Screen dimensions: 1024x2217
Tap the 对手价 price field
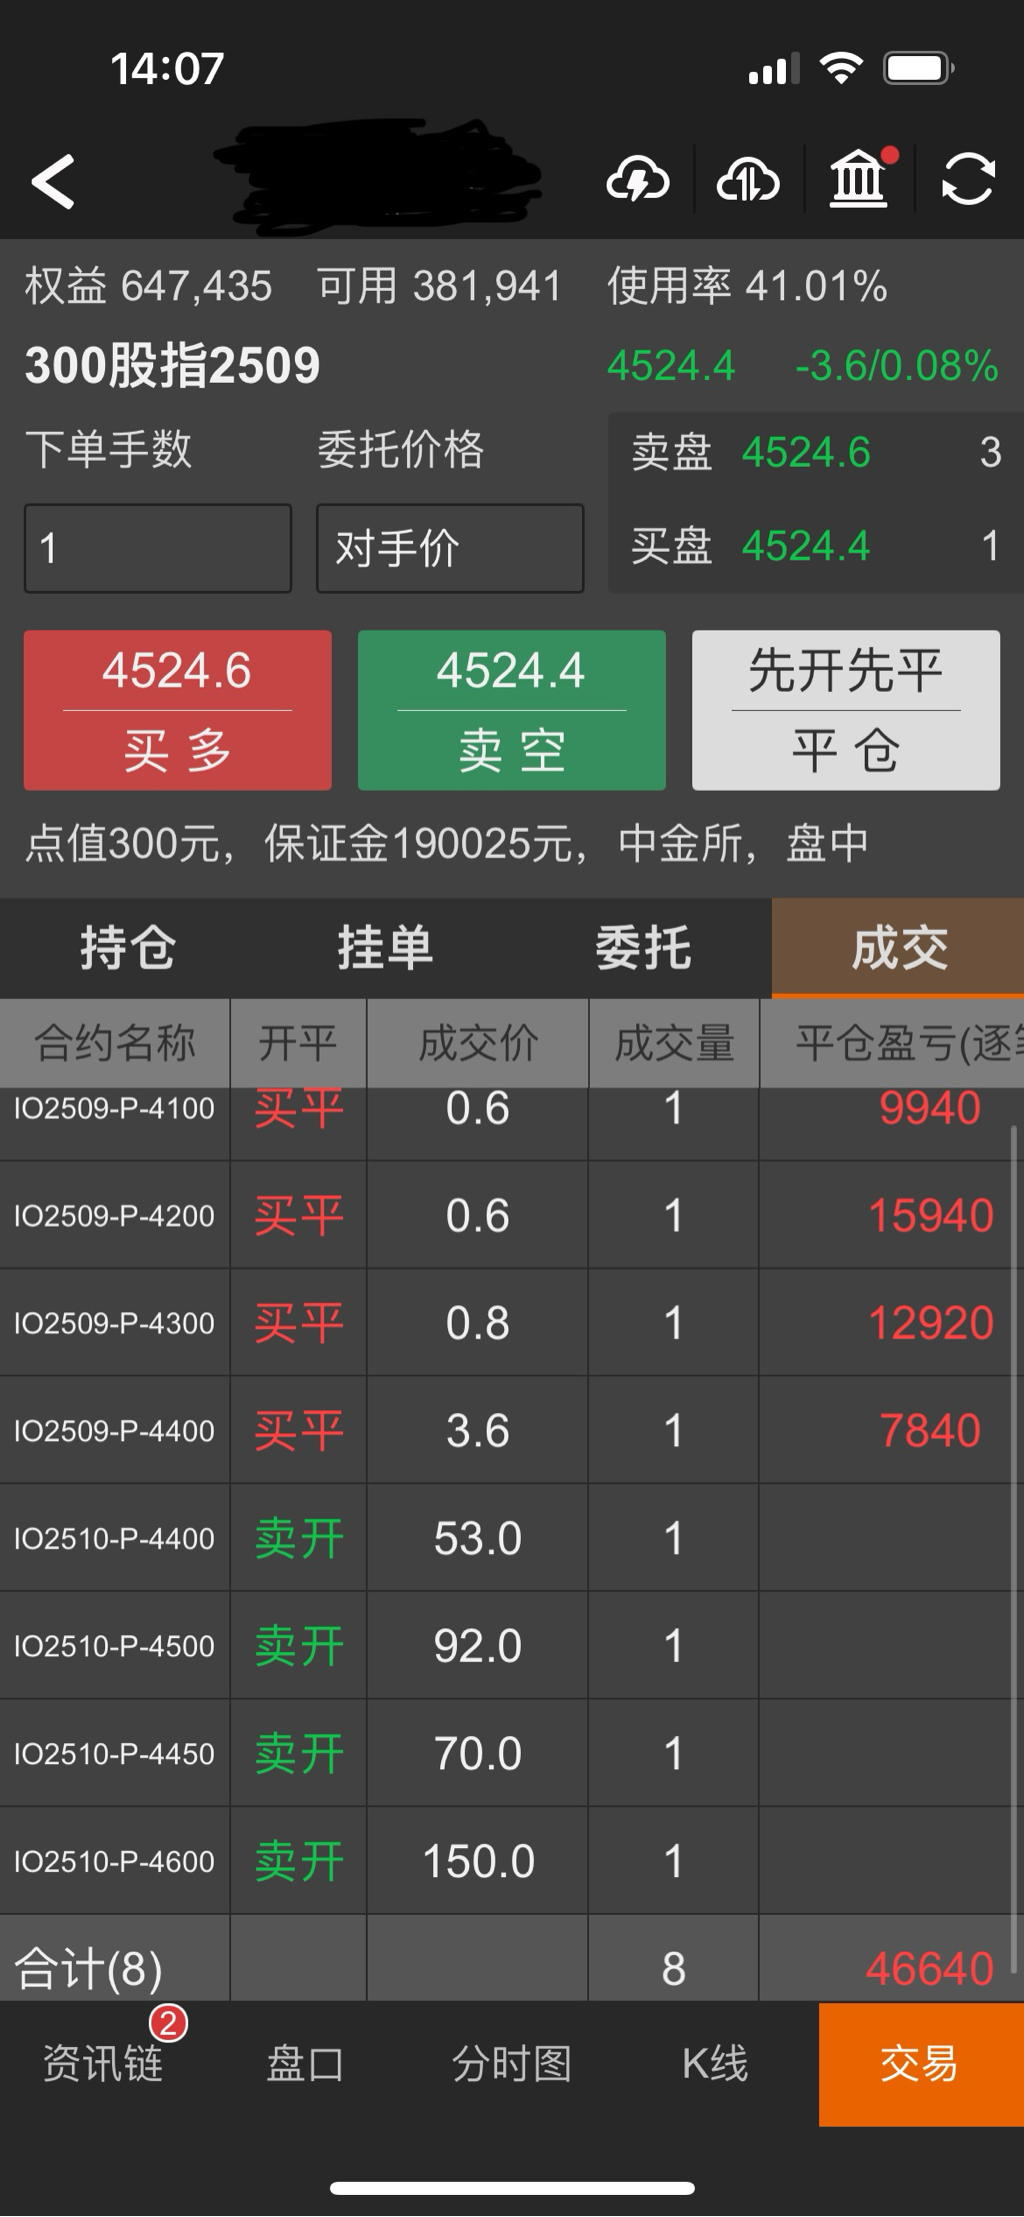click(x=450, y=548)
